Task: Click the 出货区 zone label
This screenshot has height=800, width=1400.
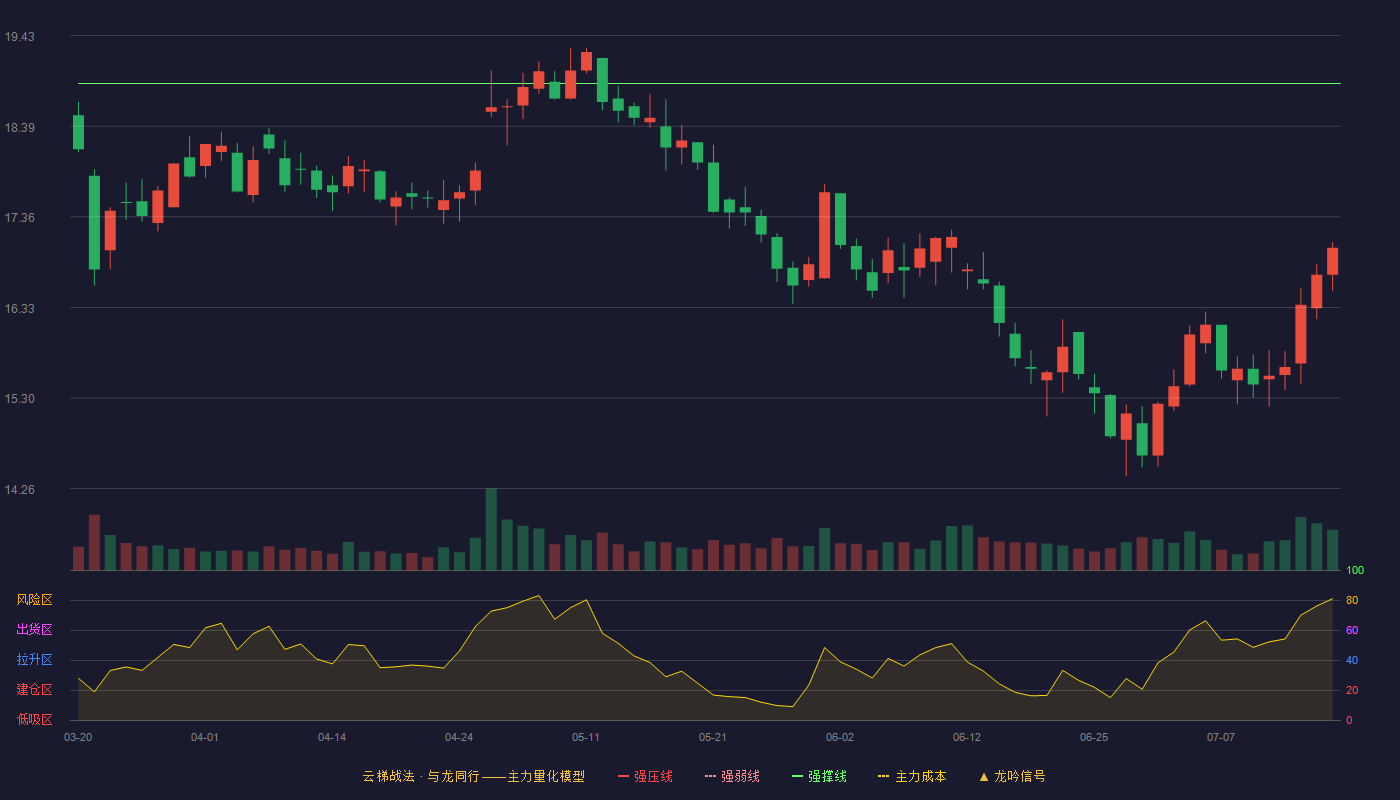Action: click(34, 630)
